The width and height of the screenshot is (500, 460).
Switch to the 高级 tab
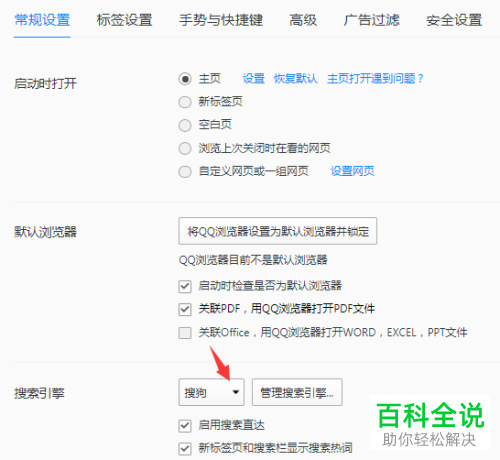pos(303,20)
